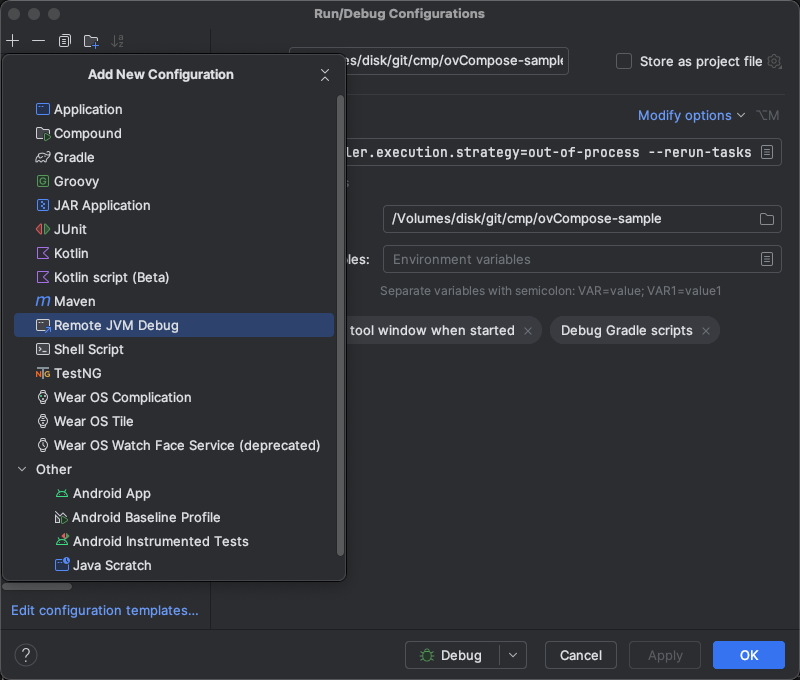Click the Environment variables input field
Screen dimensions: 800x680
click(x=570, y=259)
